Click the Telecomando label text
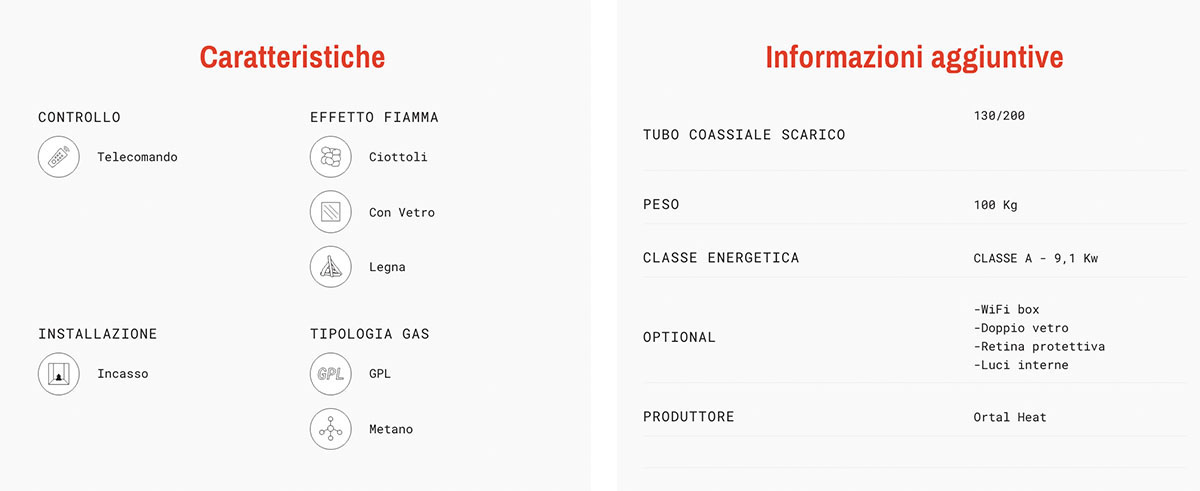Viewport: 1200px width, 491px height. (x=137, y=157)
